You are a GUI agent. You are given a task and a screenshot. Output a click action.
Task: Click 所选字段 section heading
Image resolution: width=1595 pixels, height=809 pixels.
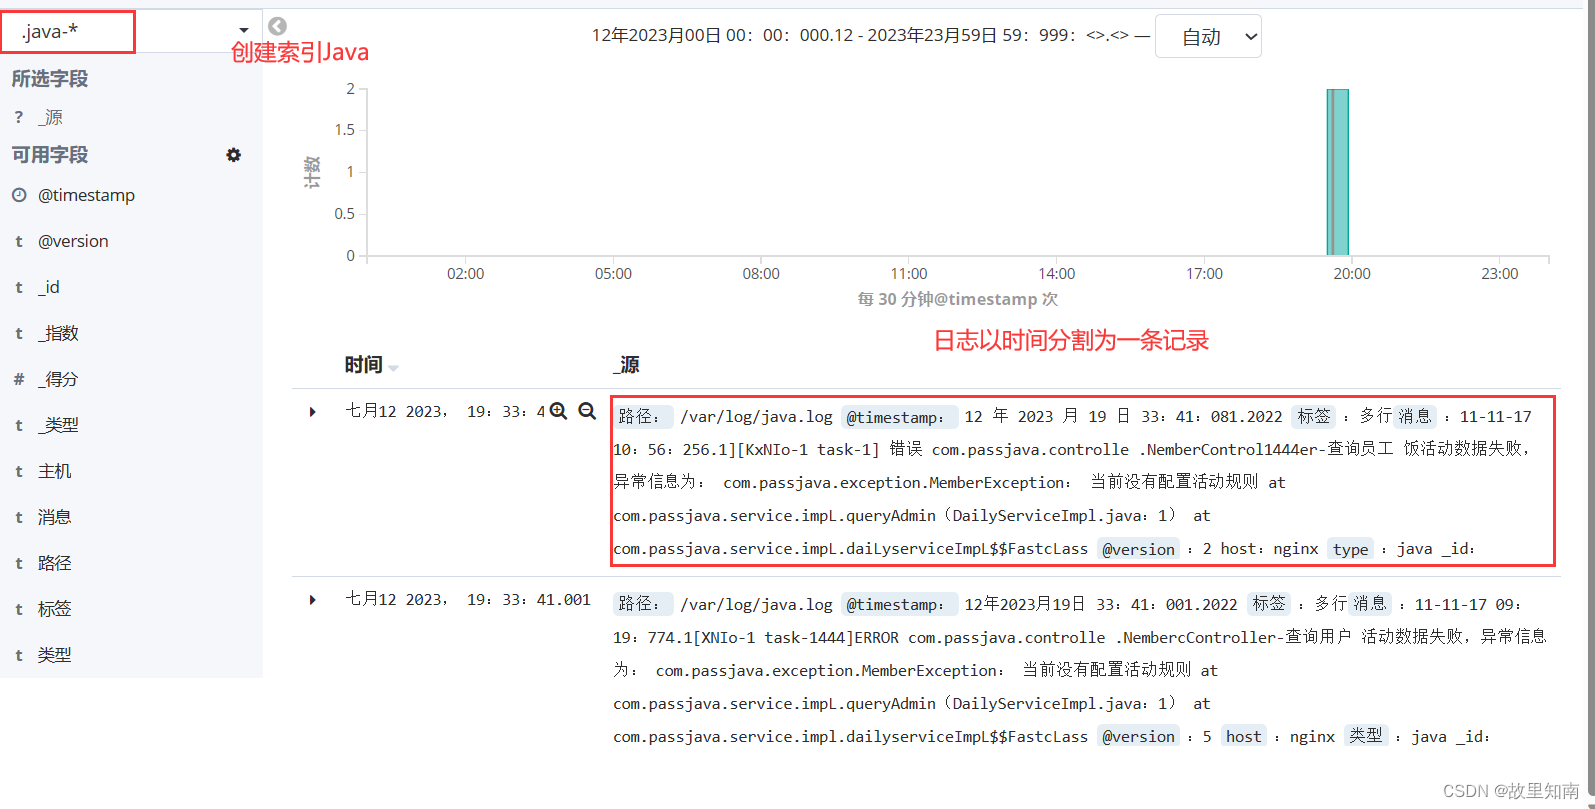[50, 79]
